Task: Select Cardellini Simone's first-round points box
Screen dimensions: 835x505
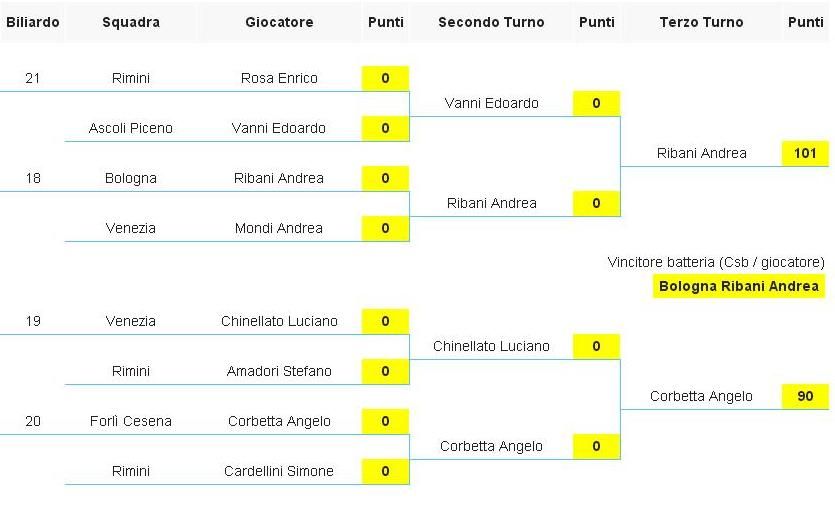Action: [385, 471]
